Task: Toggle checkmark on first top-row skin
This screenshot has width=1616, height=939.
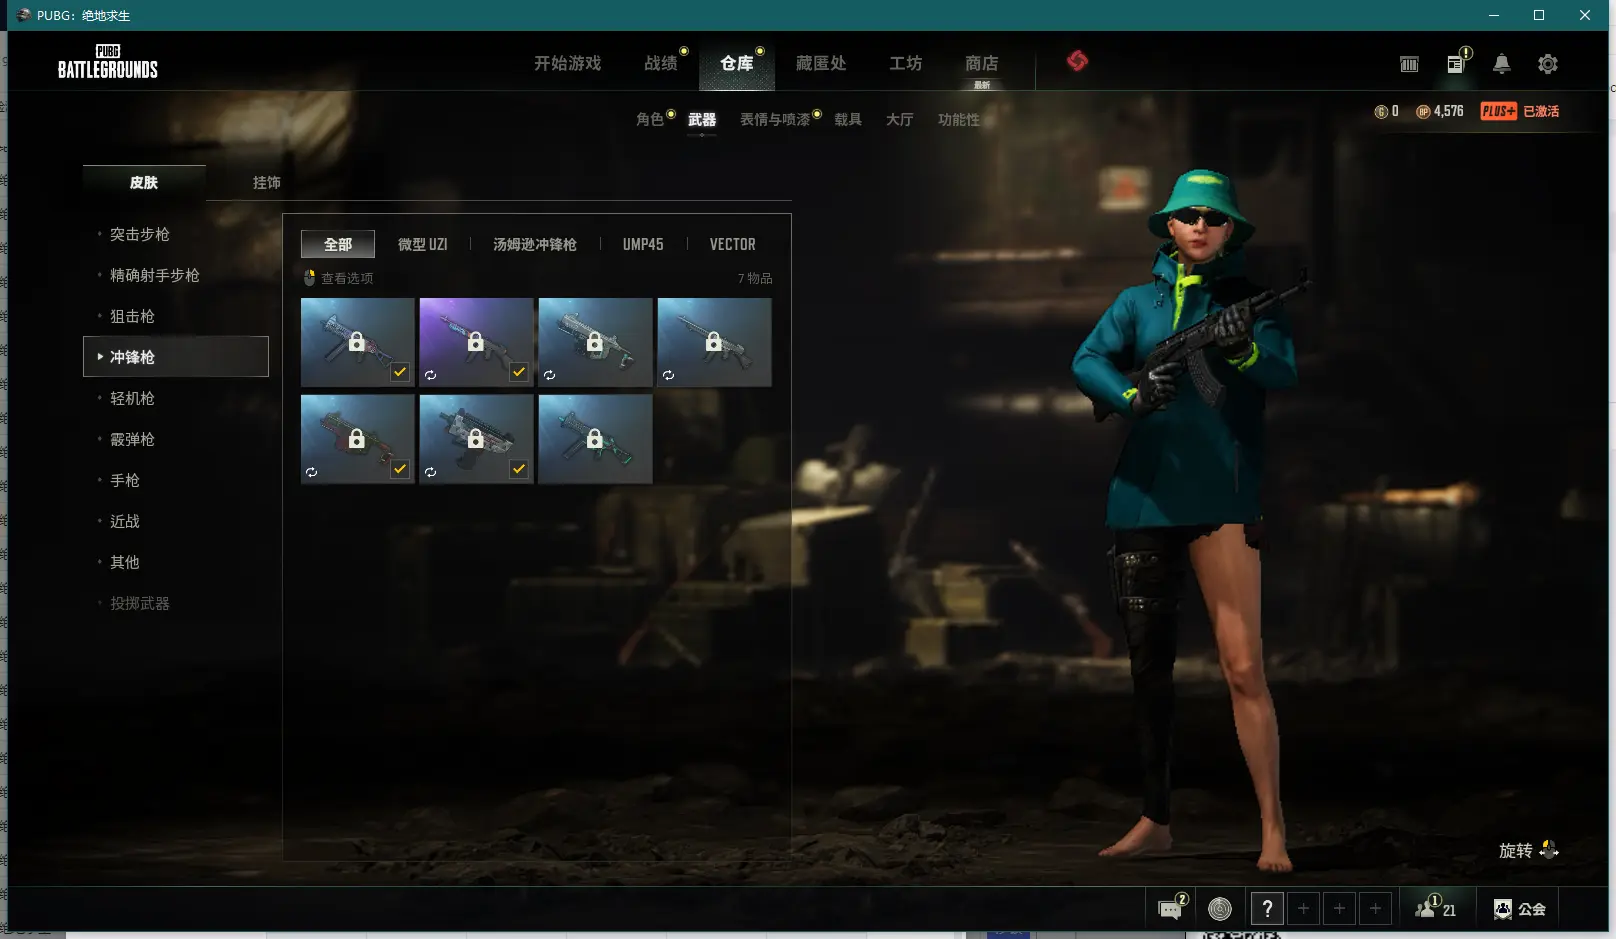Action: coord(400,372)
